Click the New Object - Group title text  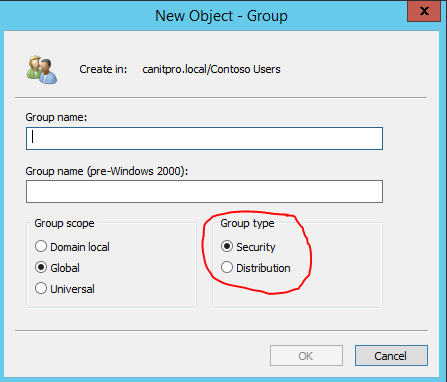coord(221,16)
